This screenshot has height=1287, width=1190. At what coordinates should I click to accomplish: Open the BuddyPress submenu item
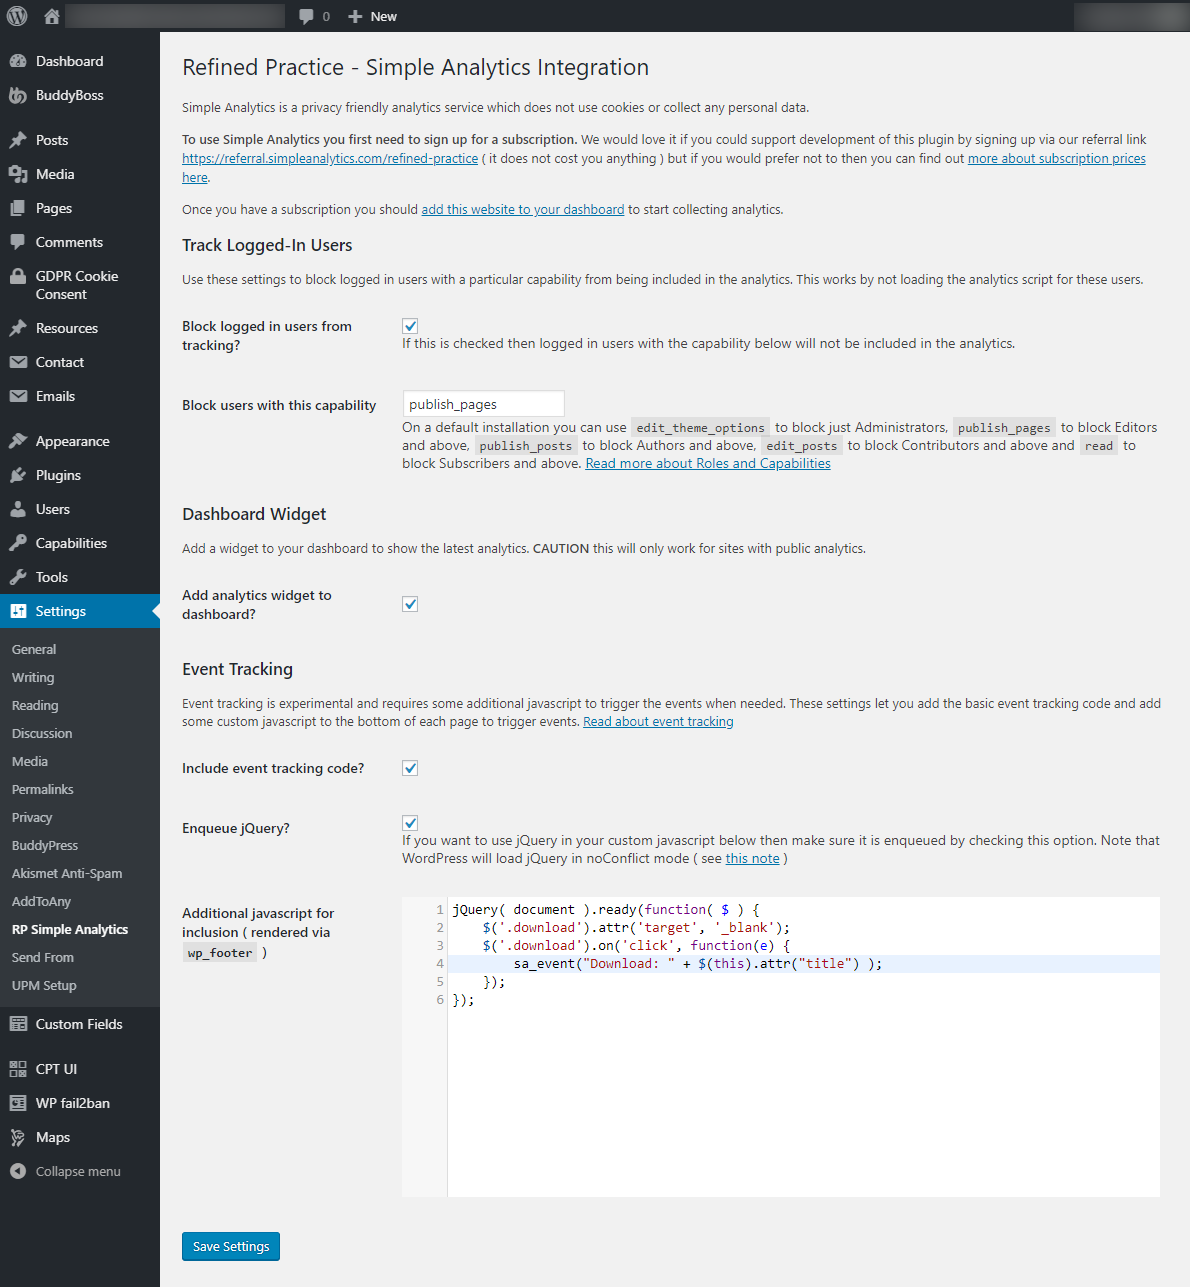(x=45, y=845)
